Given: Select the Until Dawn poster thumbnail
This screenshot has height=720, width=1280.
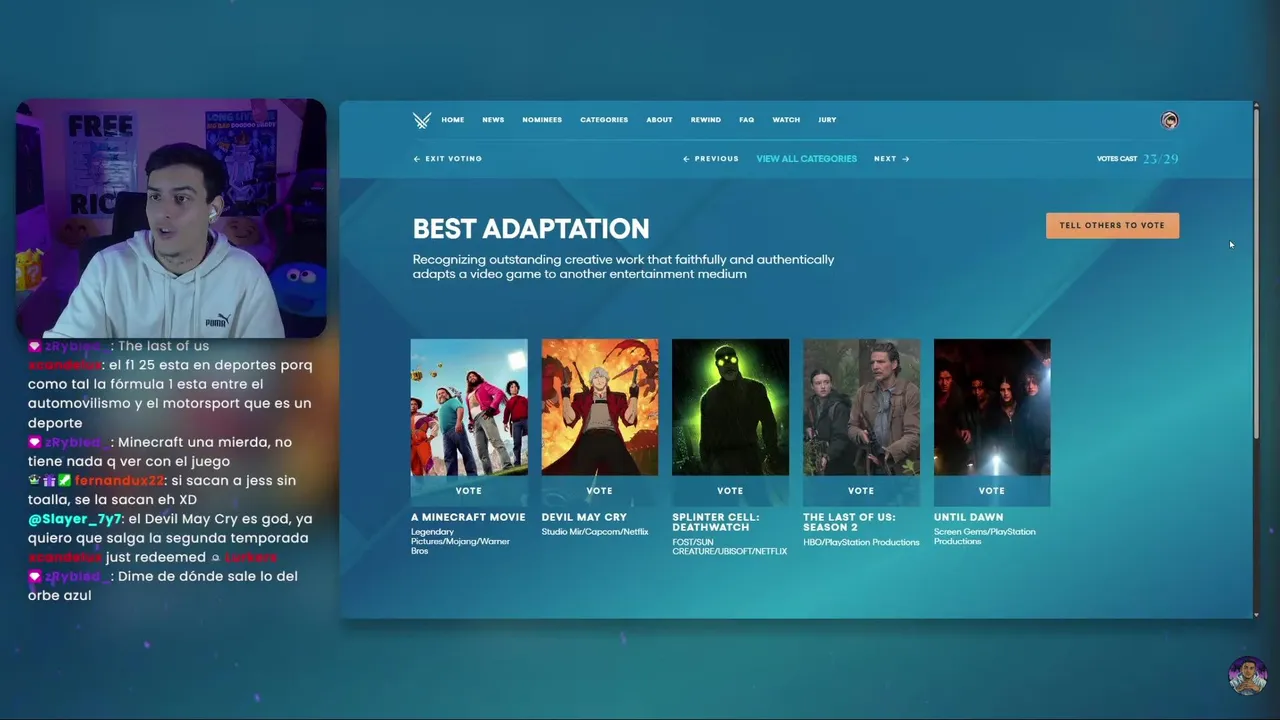Looking at the screenshot, I should pyautogui.click(x=992, y=407).
